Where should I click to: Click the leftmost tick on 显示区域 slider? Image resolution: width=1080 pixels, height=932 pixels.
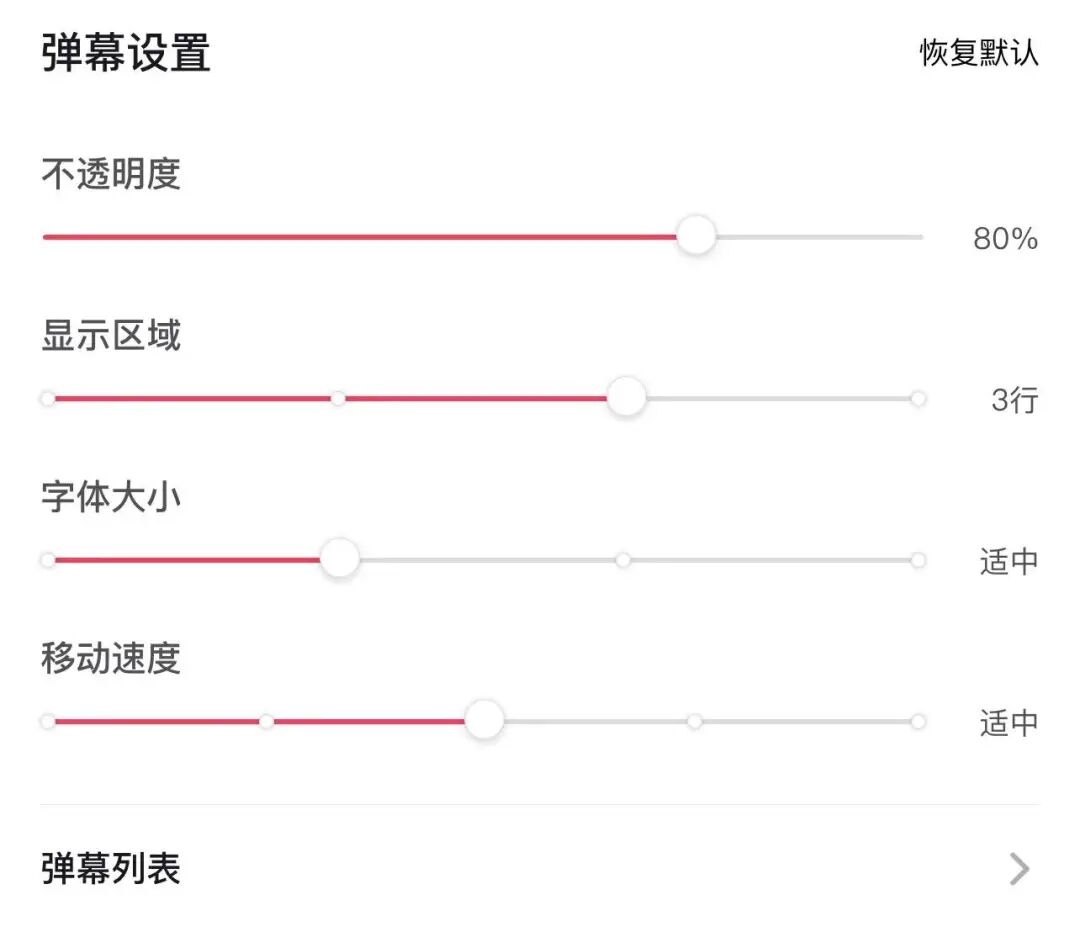pyautogui.click(x=46, y=397)
